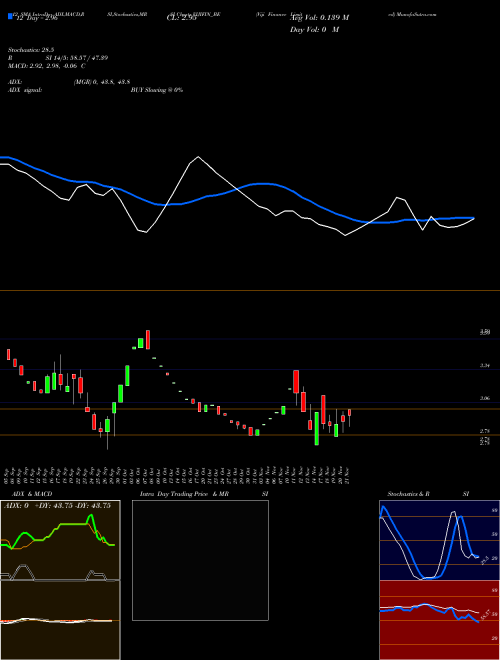Click the 'ADX signal:' label
The image size is (500, 660).
point(25,90)
